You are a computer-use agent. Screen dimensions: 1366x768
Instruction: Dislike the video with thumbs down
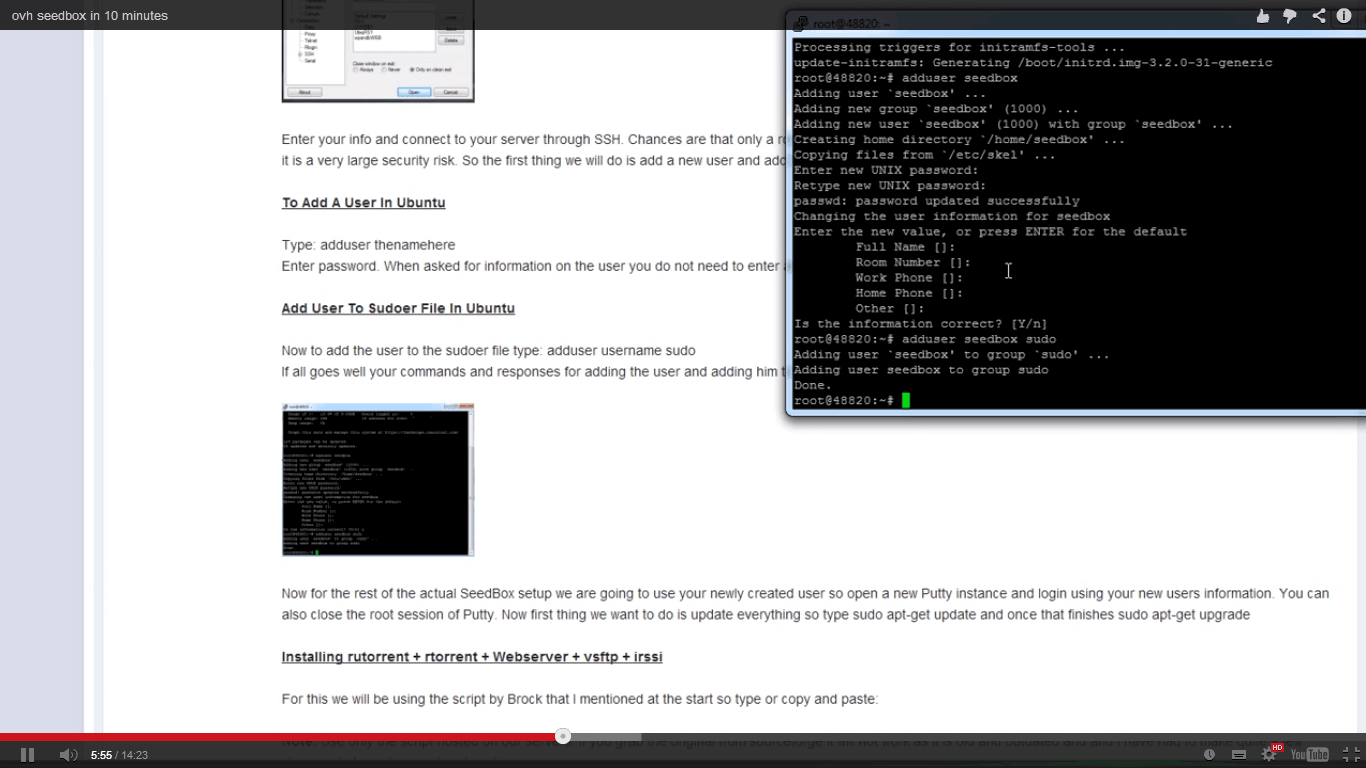[1290, 15]
